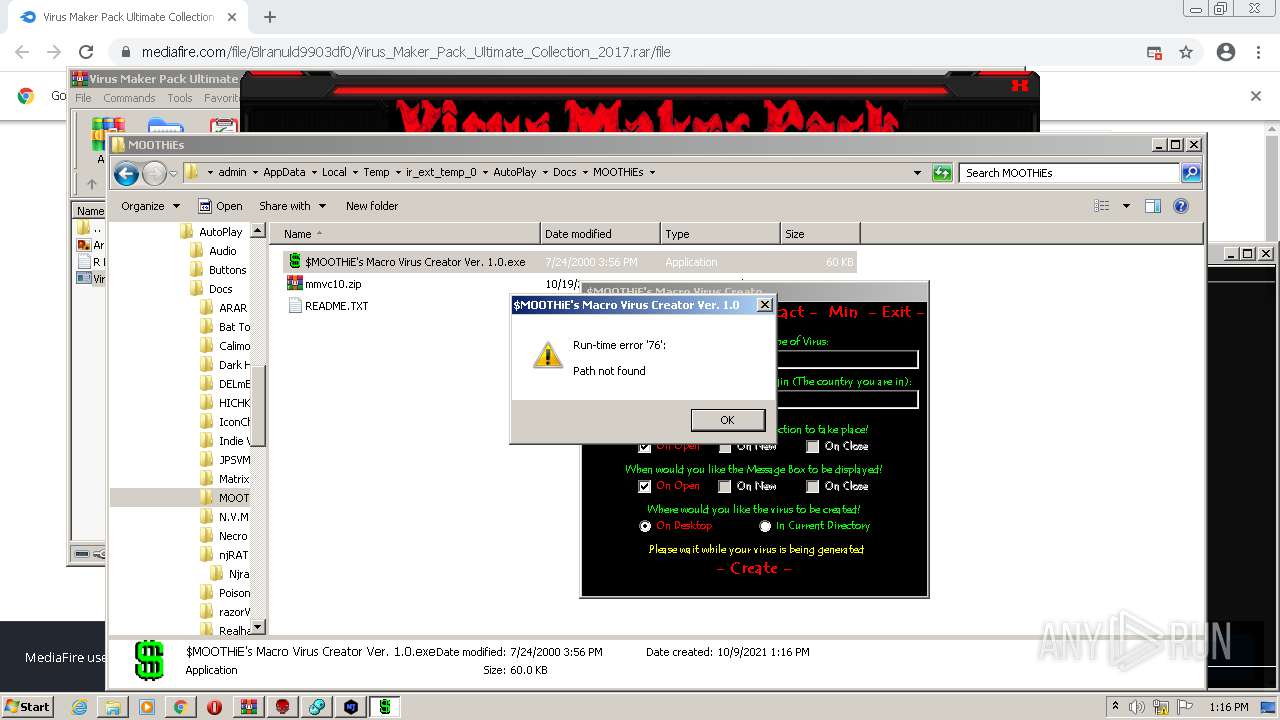Click the red Min label in creator
Viewport: 1280px width, 720px height.
pyautogui.click(x=843, y=312)
